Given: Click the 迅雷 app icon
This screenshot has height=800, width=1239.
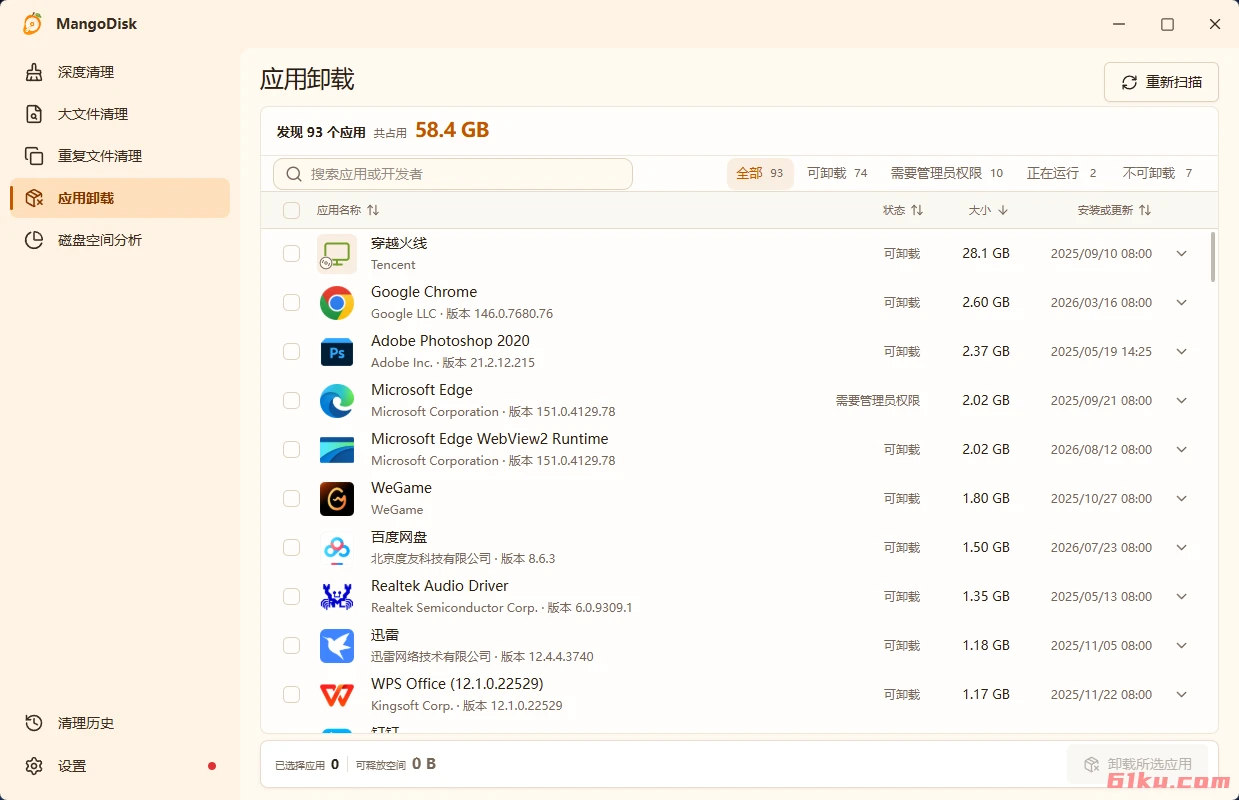Looking at the screenshot, I should tap(337, 646).
